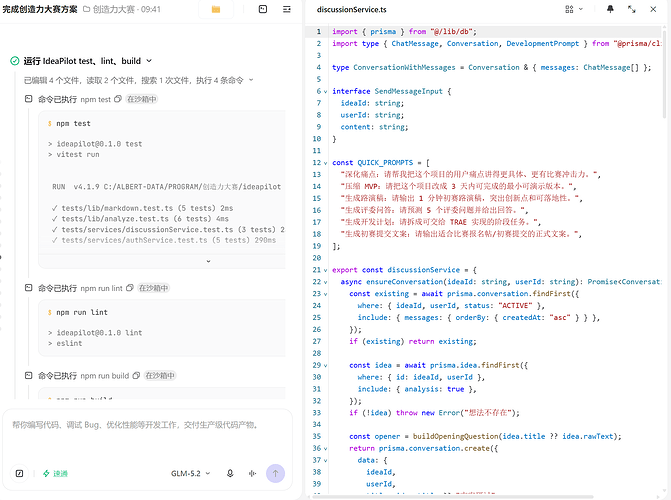
Task: Click the terminal icon beside 命令已执行 npm run build
Action: coord(28,375)
